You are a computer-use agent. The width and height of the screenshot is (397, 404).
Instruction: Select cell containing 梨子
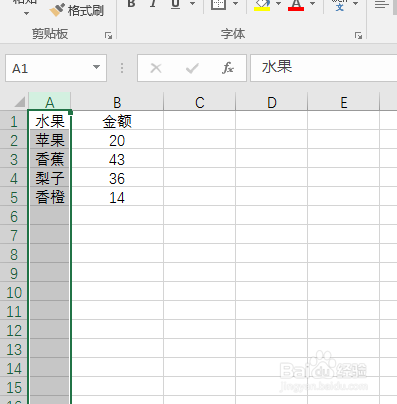coord(50,178)
